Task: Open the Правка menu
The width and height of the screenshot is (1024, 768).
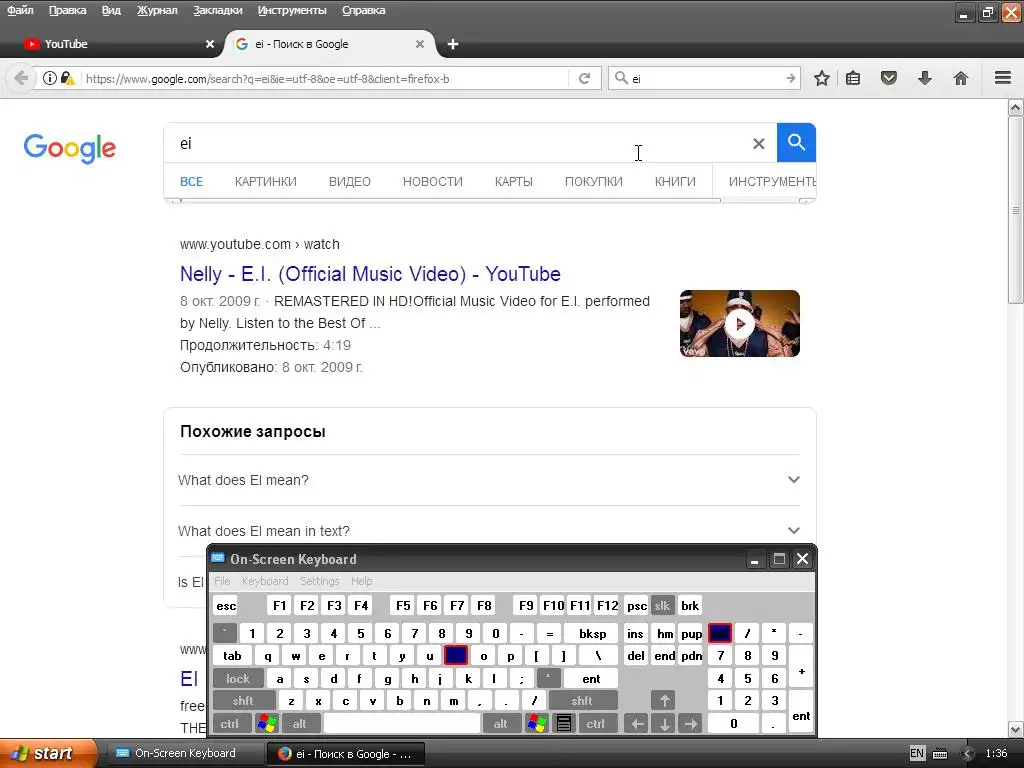Action: [67, 10]
